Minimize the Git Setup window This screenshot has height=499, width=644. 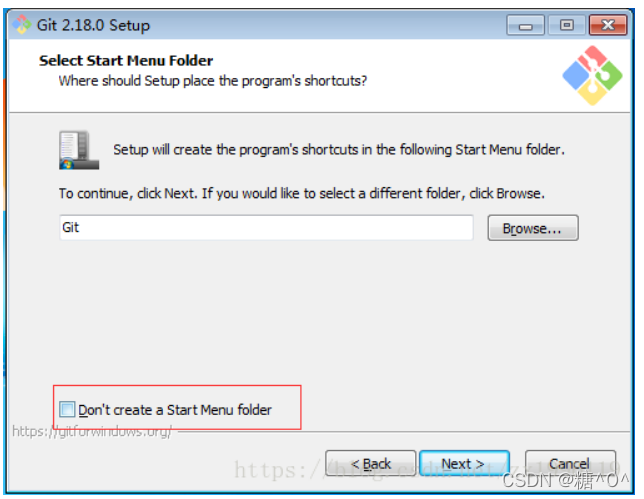525,25
